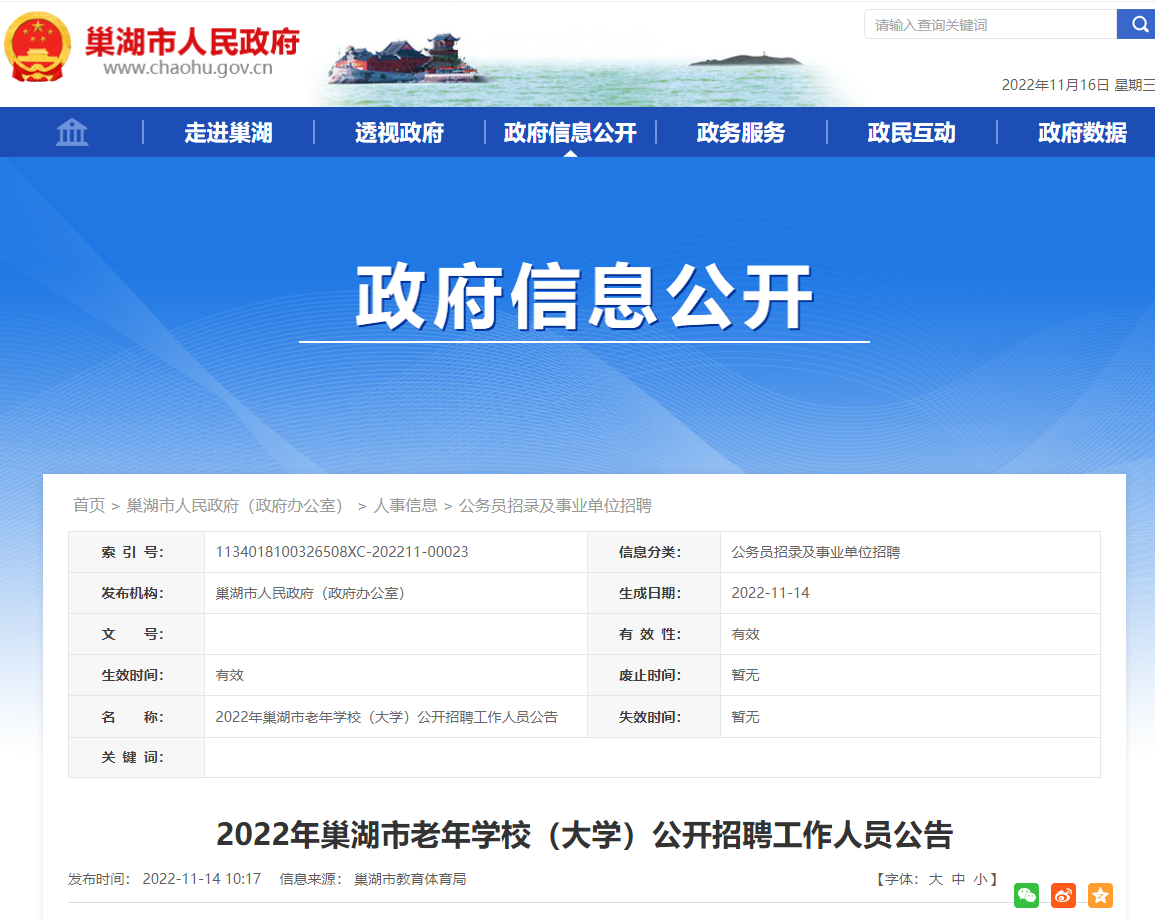
Task: Click the blue search magnifier button
Action: click(1137, 24)
